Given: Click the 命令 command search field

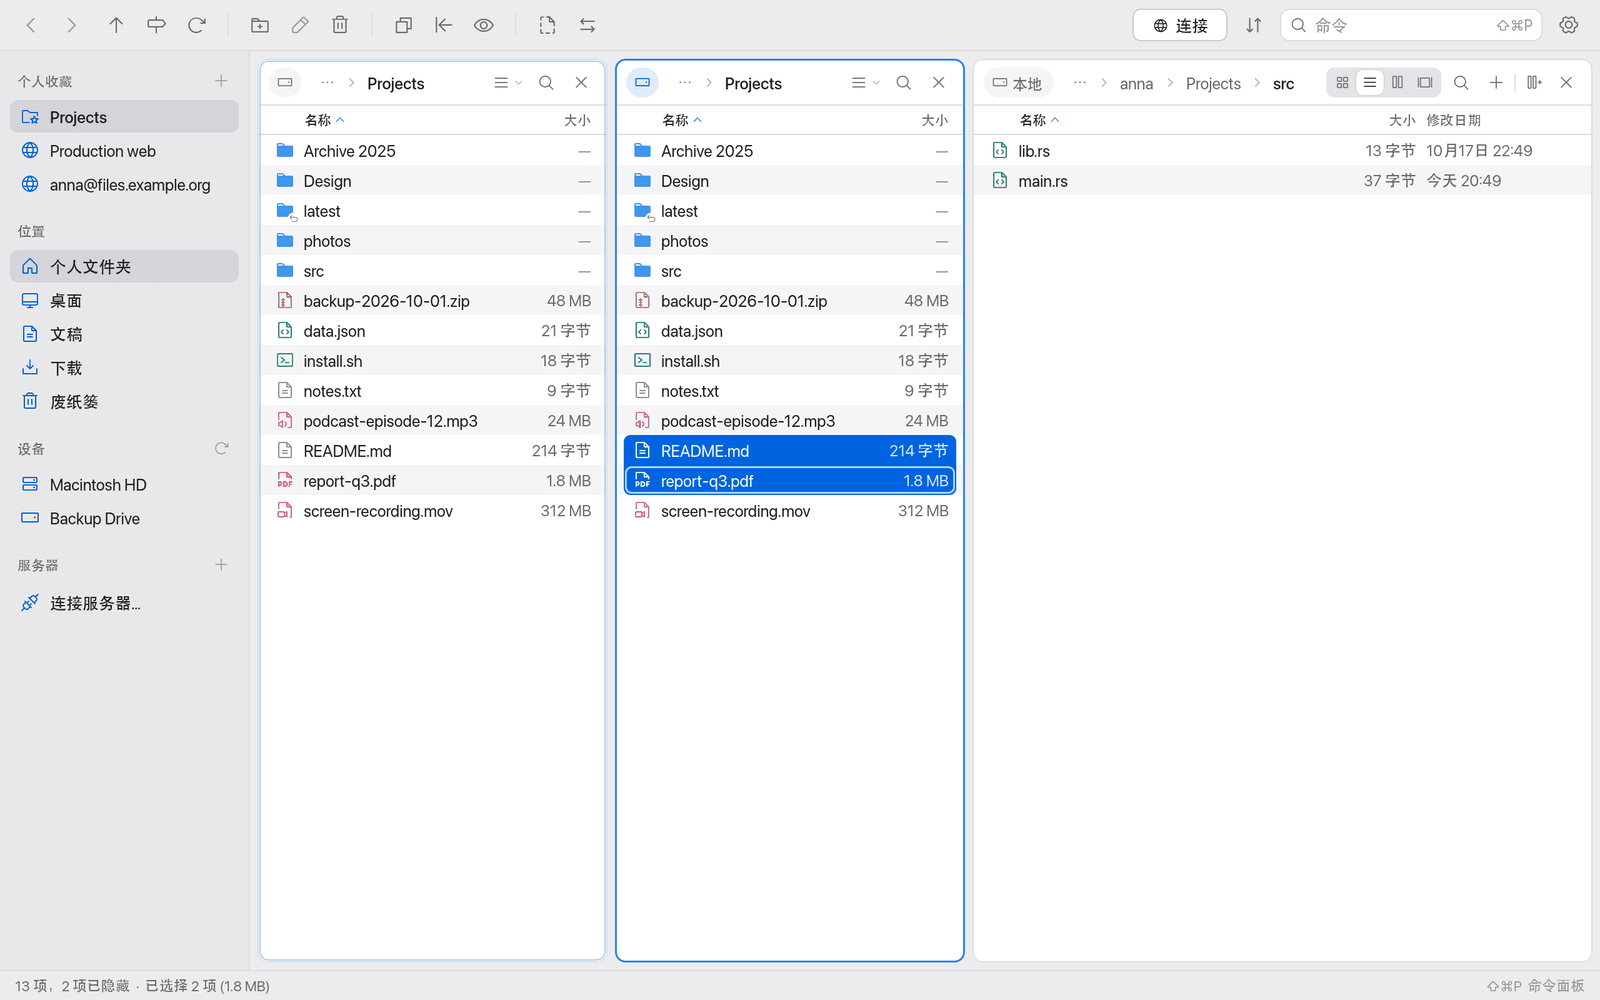Looking at the screenshot, I should pyautogui.click(x=1411, y=25).
